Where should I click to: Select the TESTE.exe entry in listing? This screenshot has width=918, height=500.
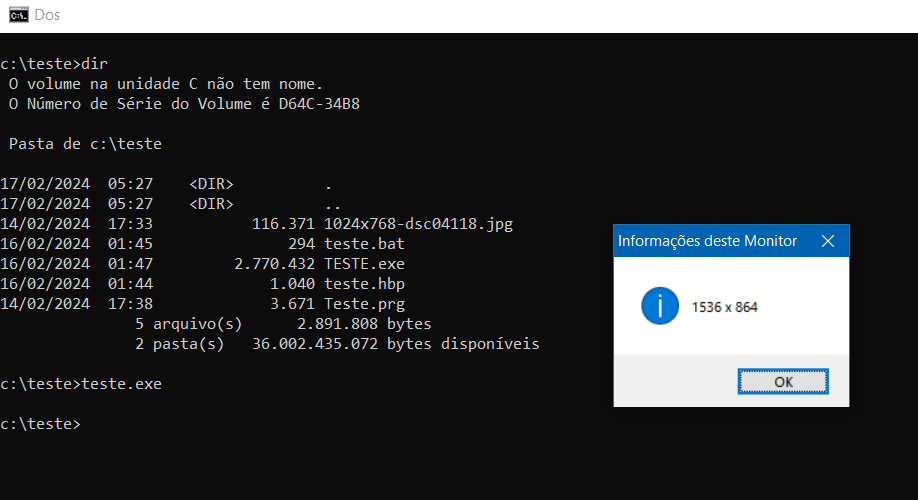click(x=364, y=264)
